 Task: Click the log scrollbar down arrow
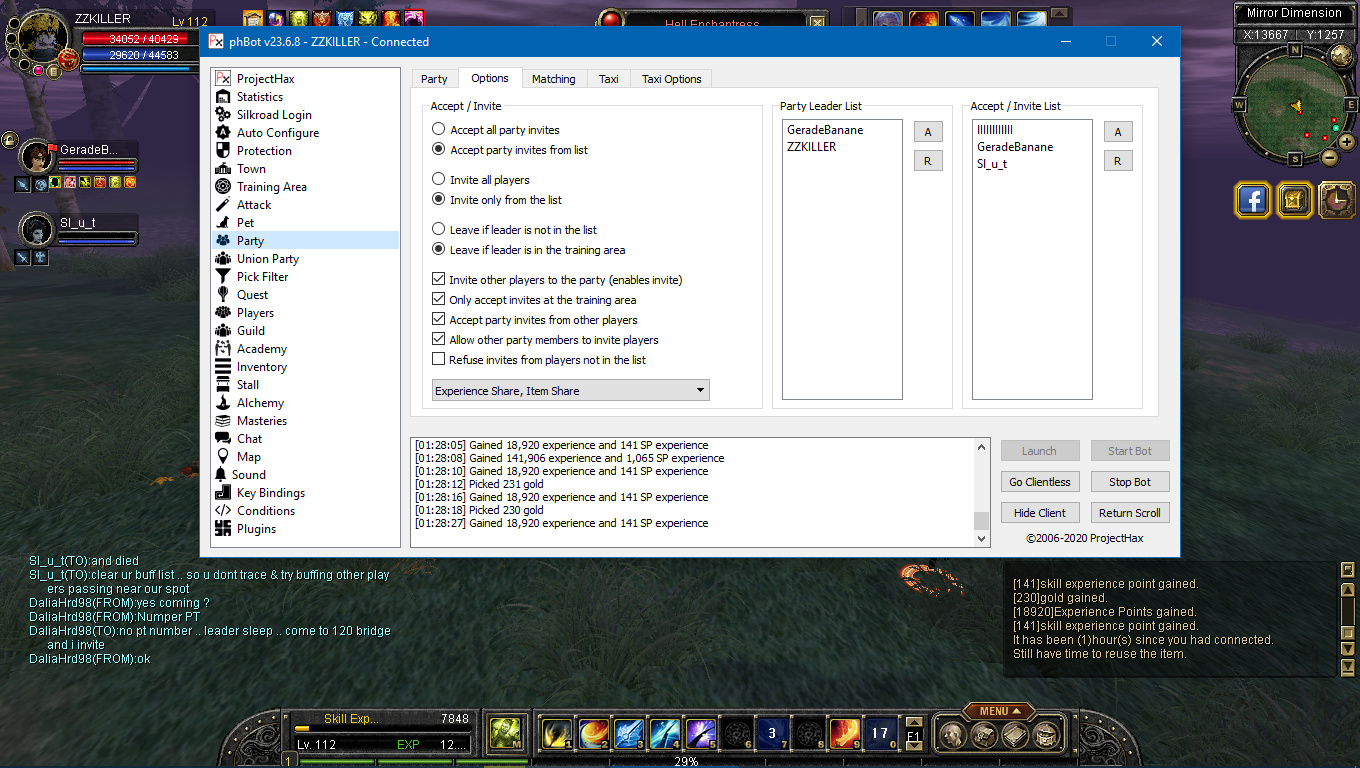point(981,539)
